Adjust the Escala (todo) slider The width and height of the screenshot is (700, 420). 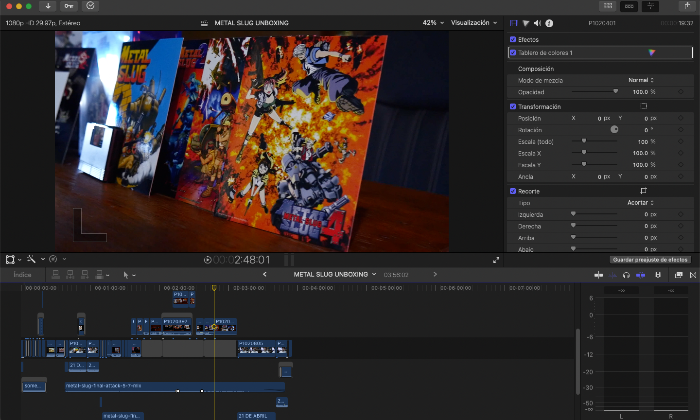point(595,141)
